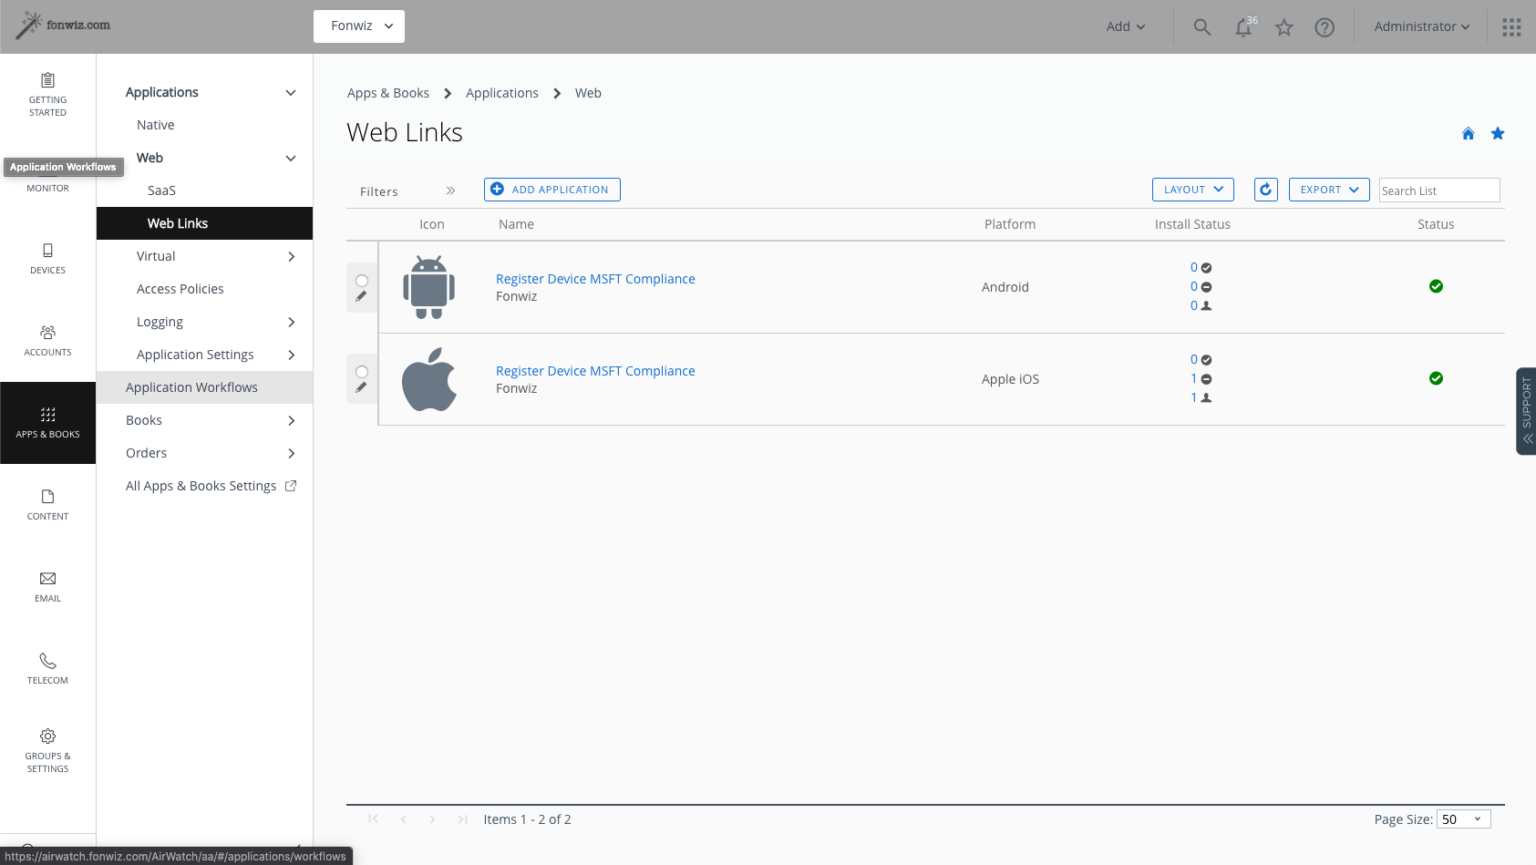Viewport: 1536px width, 865px height.
Task: Open the Accounts section
Action: pyautogui.click(x=47, y=341)
